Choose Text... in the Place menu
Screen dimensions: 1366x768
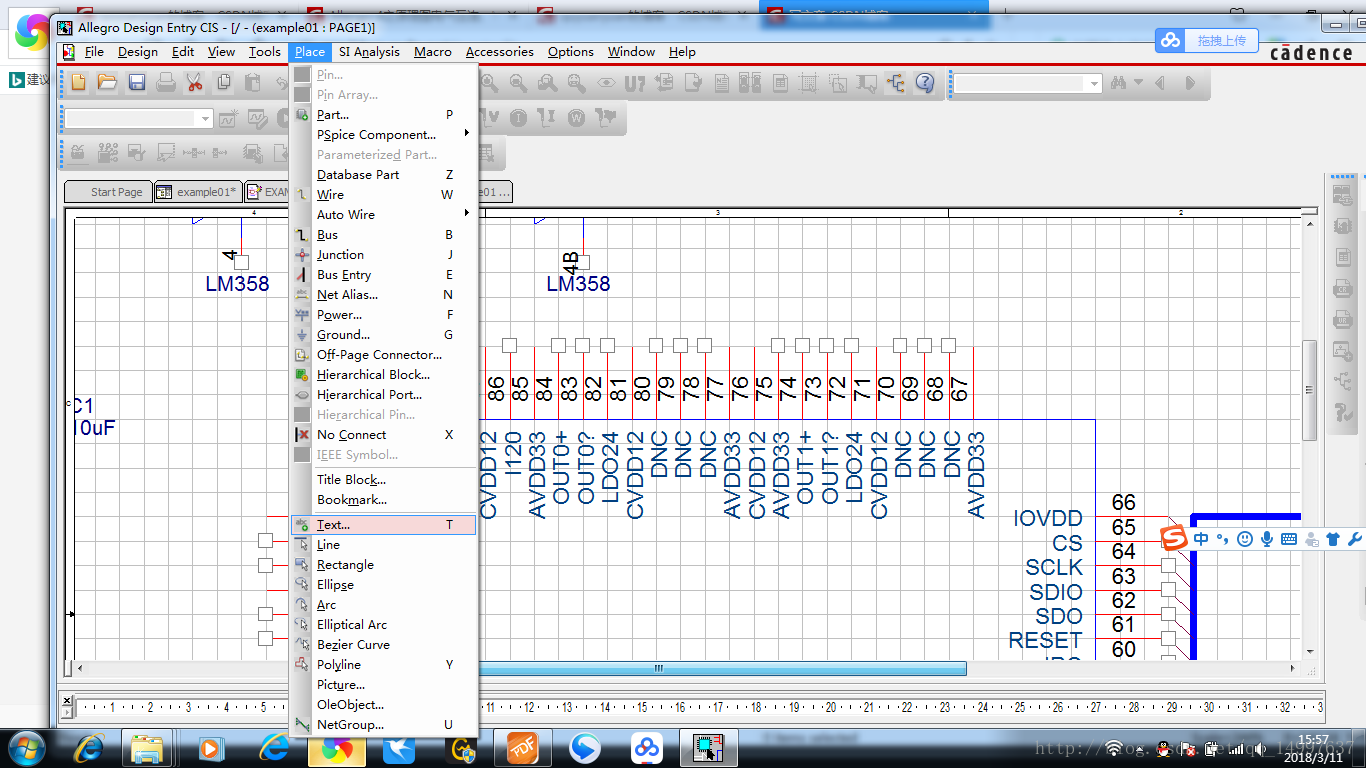(x=384, y=525)
